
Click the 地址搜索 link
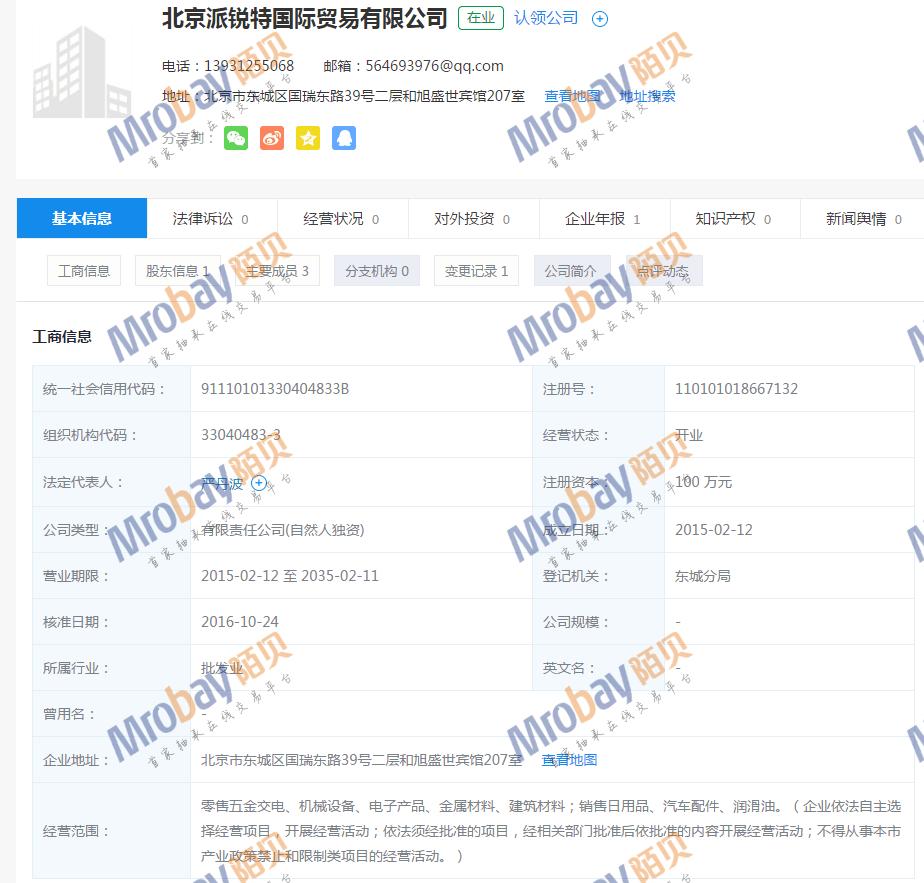(x=647, y=96)
